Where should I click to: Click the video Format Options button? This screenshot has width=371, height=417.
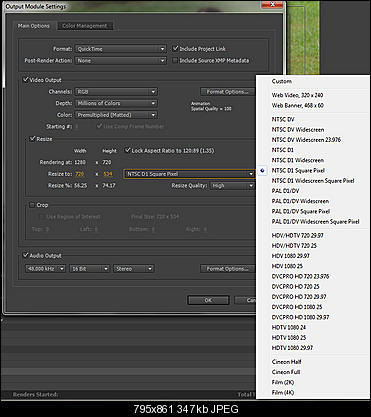click(228, 92)
